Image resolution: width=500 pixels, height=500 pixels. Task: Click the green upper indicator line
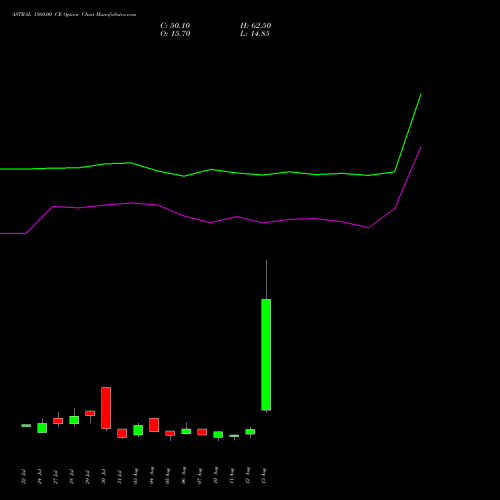pos(211,169)
